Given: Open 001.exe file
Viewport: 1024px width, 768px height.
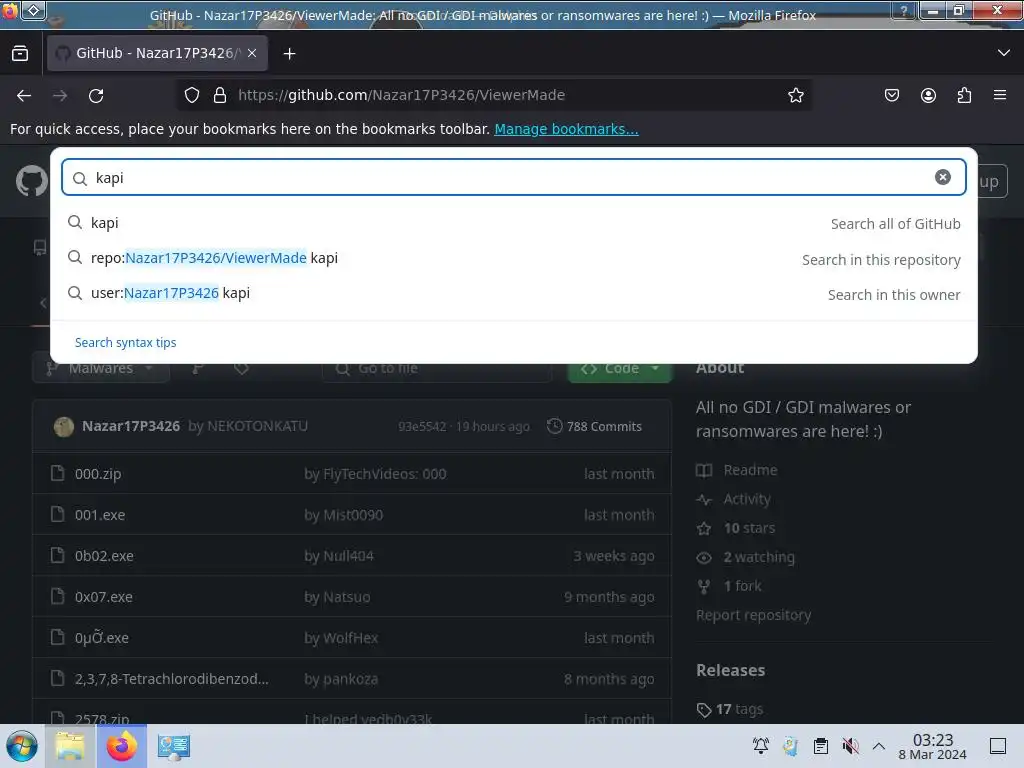Looking at the screenshot, I should tap(100, 515).
